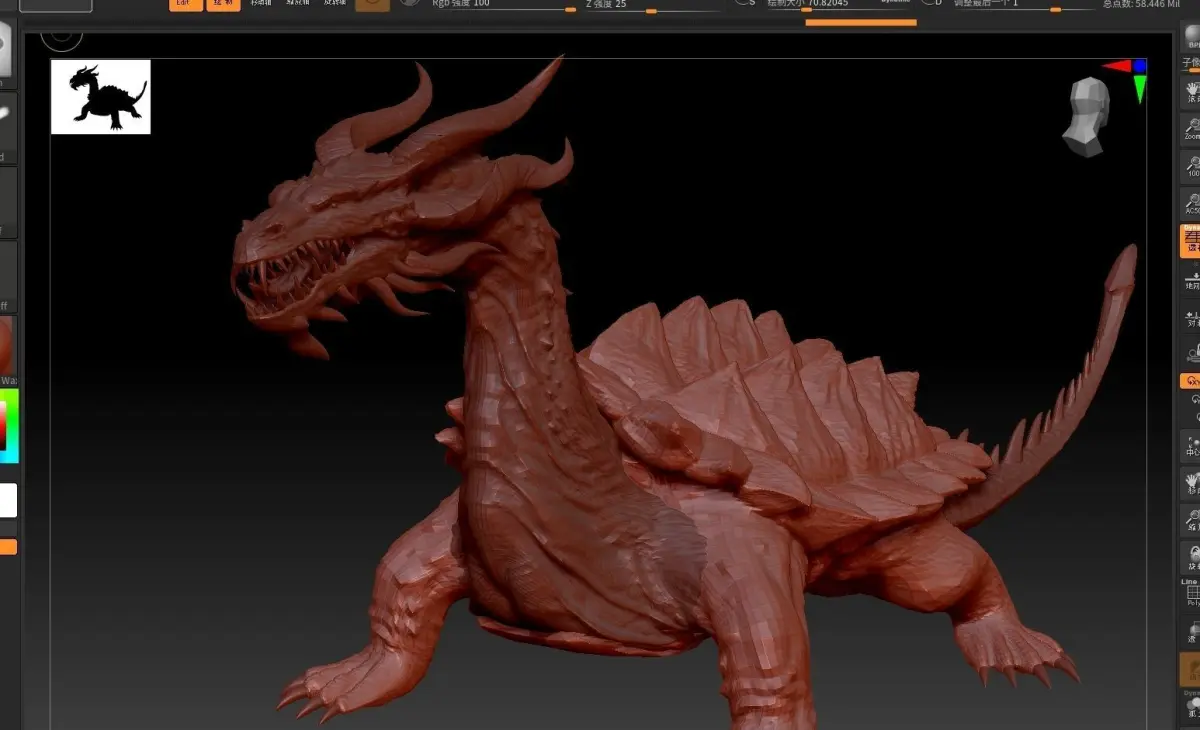Toggle the Floor grid display

(1191, 279)
